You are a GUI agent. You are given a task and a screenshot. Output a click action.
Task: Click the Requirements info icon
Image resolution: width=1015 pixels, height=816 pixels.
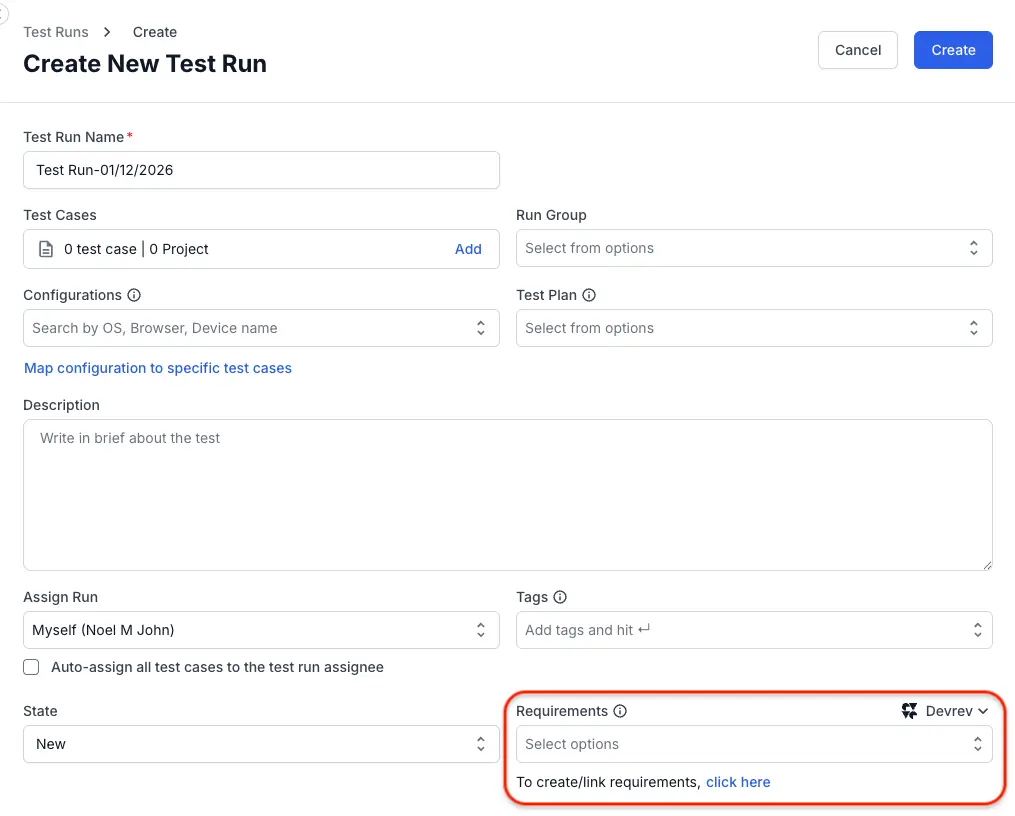click(x=621, y=711)
